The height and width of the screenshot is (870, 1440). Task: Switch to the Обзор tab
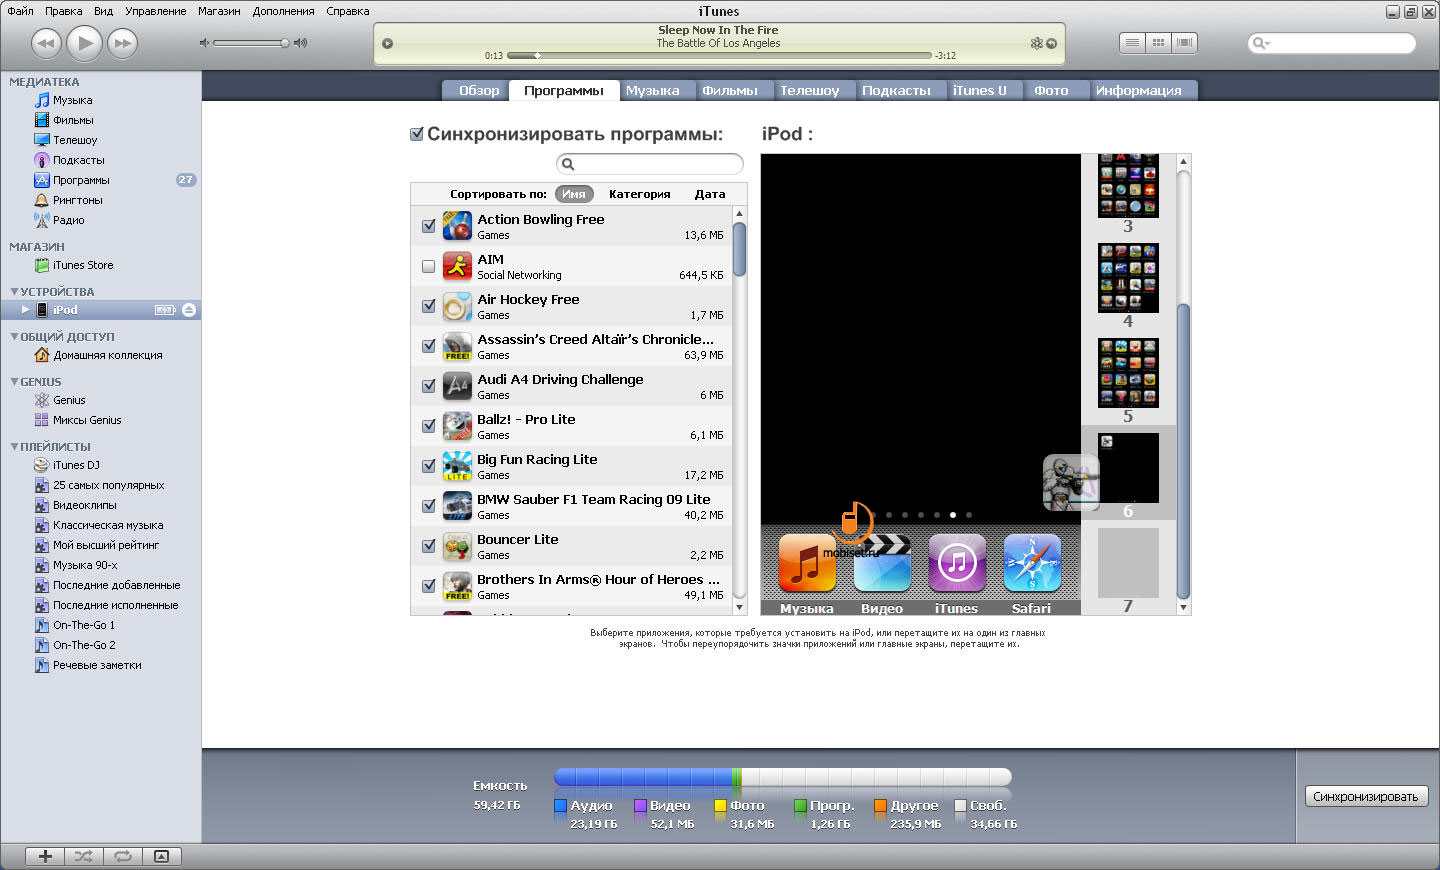478,90
